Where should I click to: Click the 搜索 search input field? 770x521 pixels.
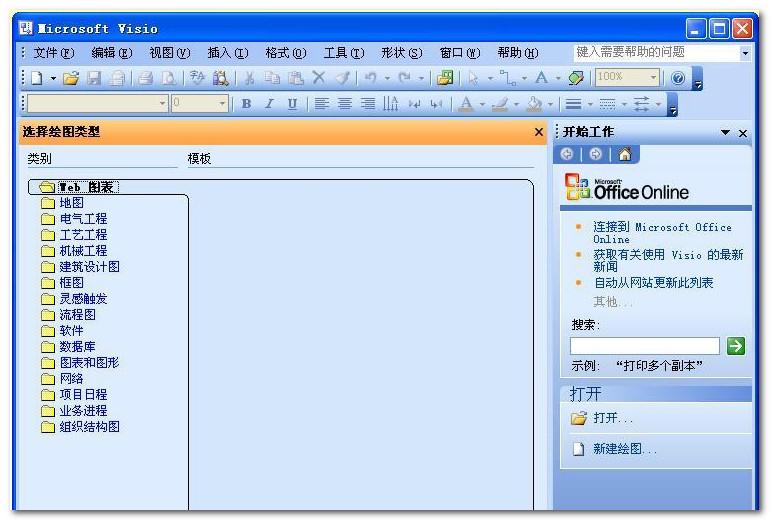click(645, 346)
